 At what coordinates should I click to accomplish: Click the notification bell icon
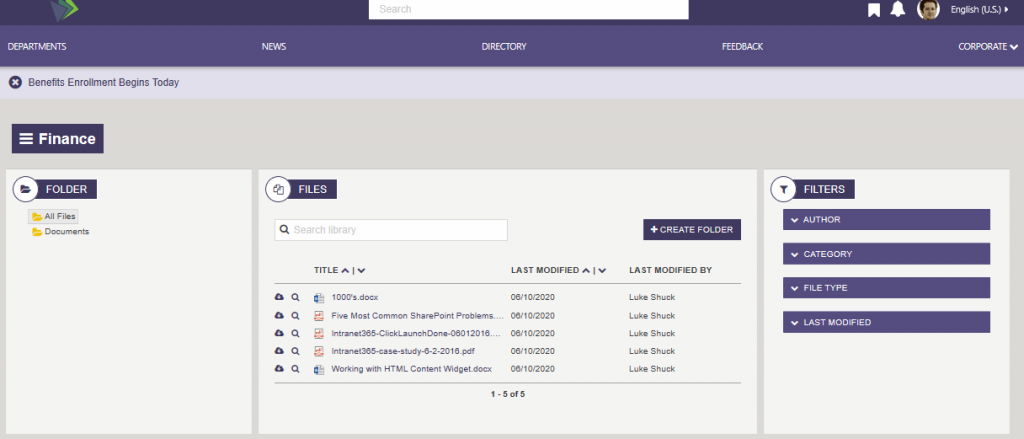click(898, 10)
